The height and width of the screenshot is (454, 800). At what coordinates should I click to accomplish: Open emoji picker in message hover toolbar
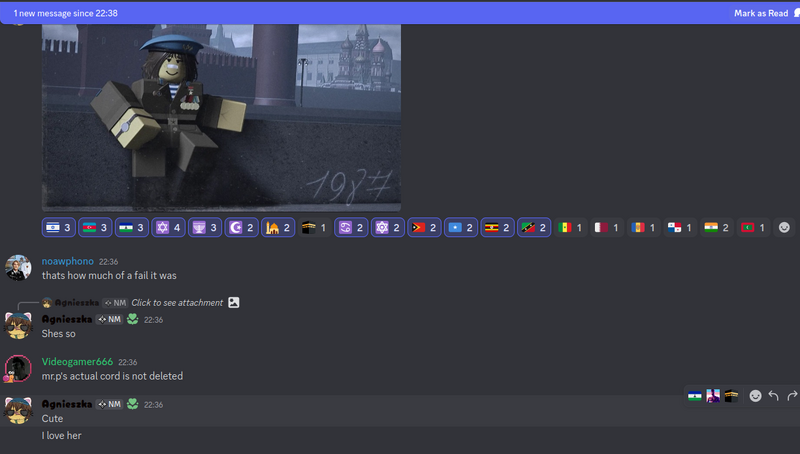[755, 396]
